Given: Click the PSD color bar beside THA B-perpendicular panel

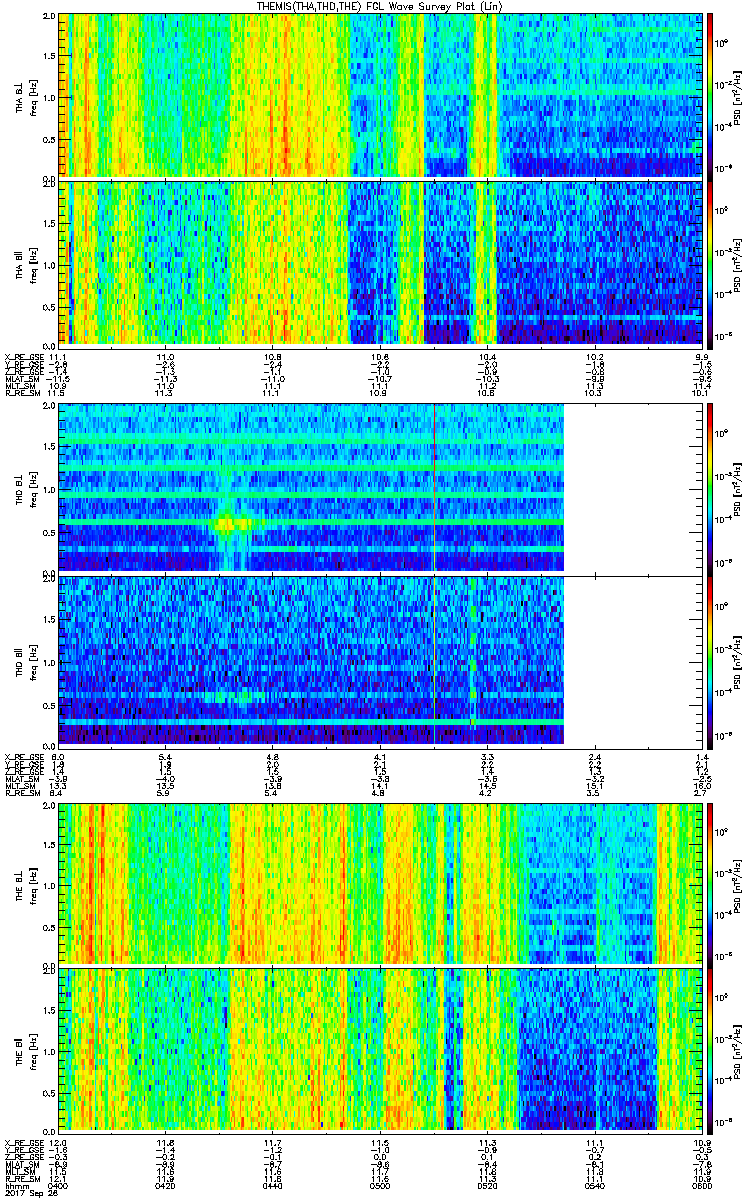Looking at the screenshot, I should click(711, 95).
